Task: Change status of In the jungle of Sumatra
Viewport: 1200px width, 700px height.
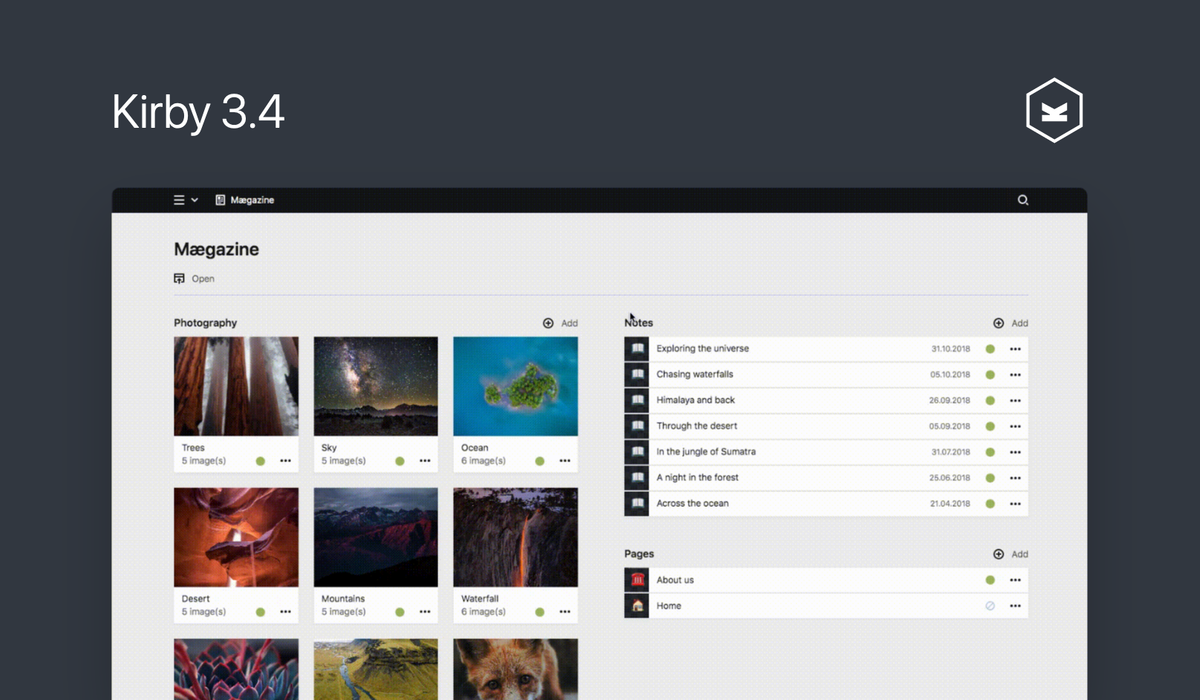Action: pos(990,452)
